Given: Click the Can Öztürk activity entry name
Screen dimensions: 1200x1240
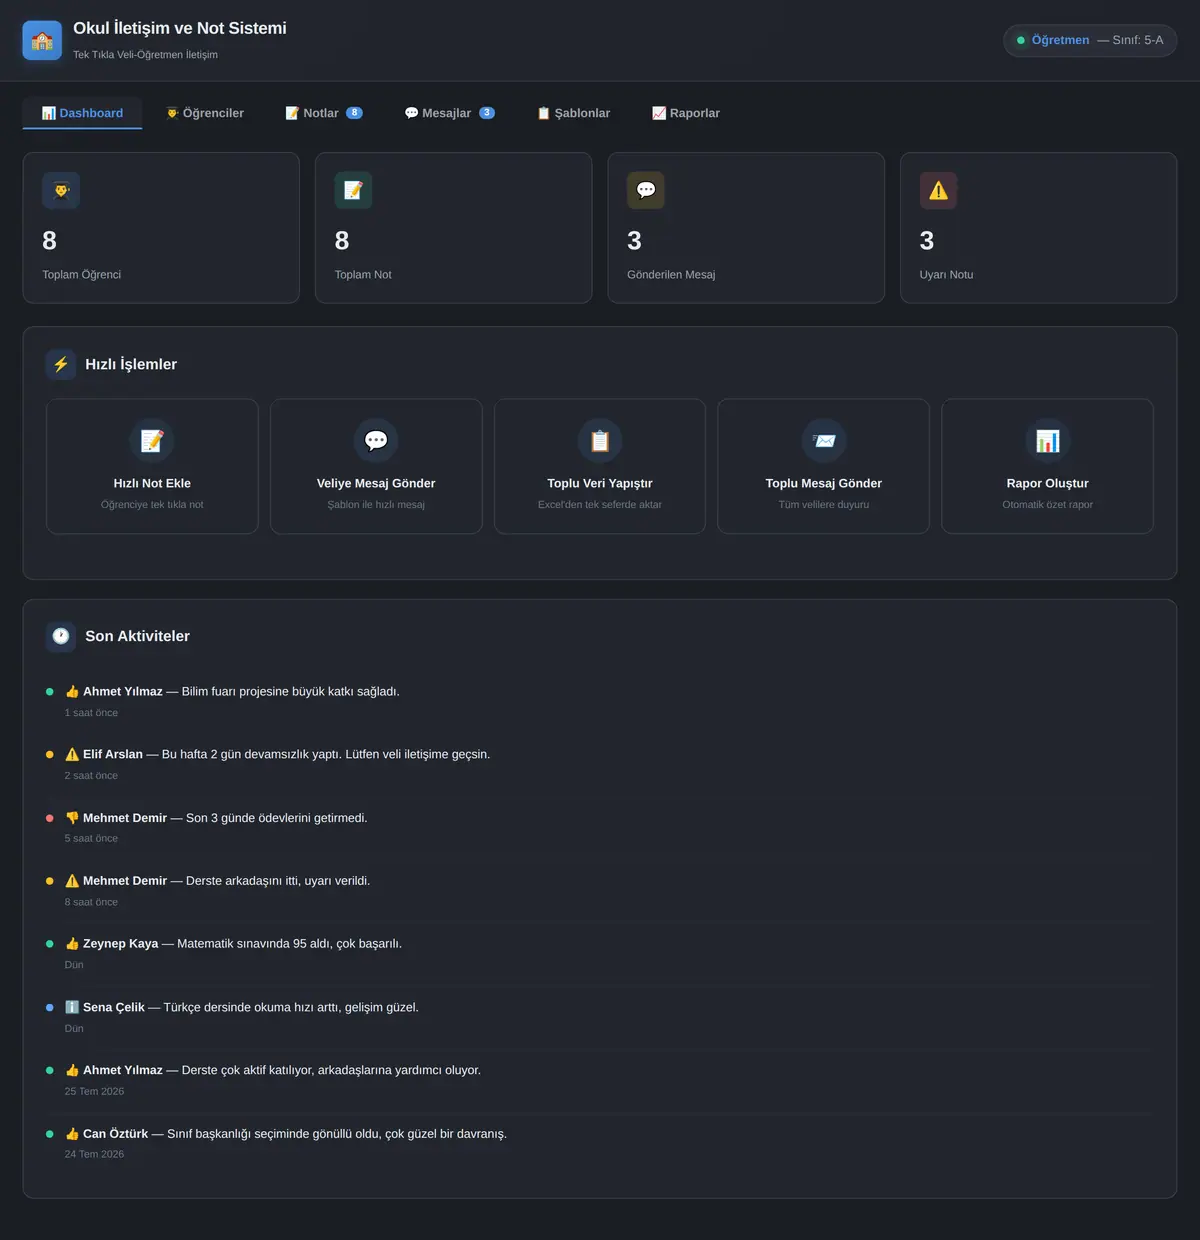Looking at the screenshot, I should 115,1134.
